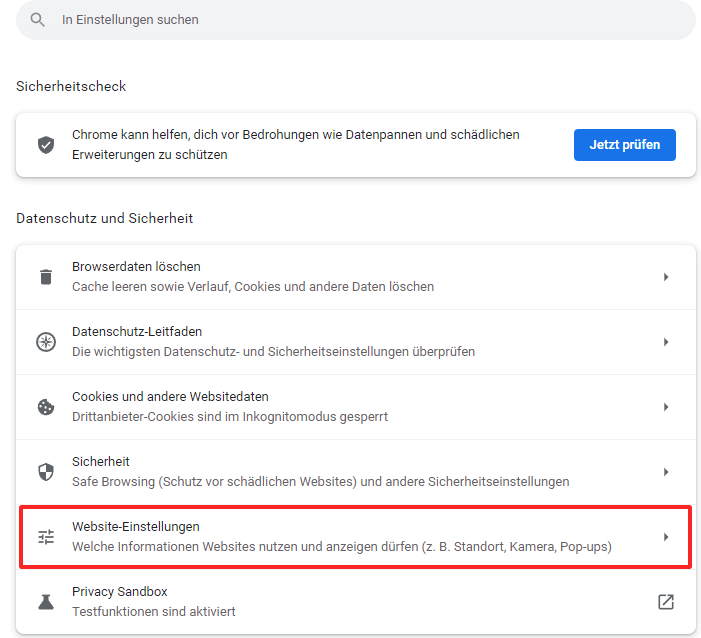Click the external link icon for Privacy Sandbox
The width and height of the screenshot is (701, 638).
[666, 602]
